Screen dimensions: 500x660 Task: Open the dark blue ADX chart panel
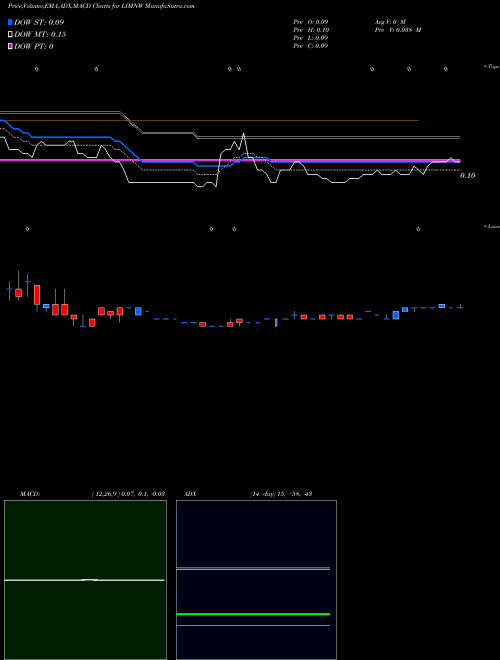click(256, 580)
